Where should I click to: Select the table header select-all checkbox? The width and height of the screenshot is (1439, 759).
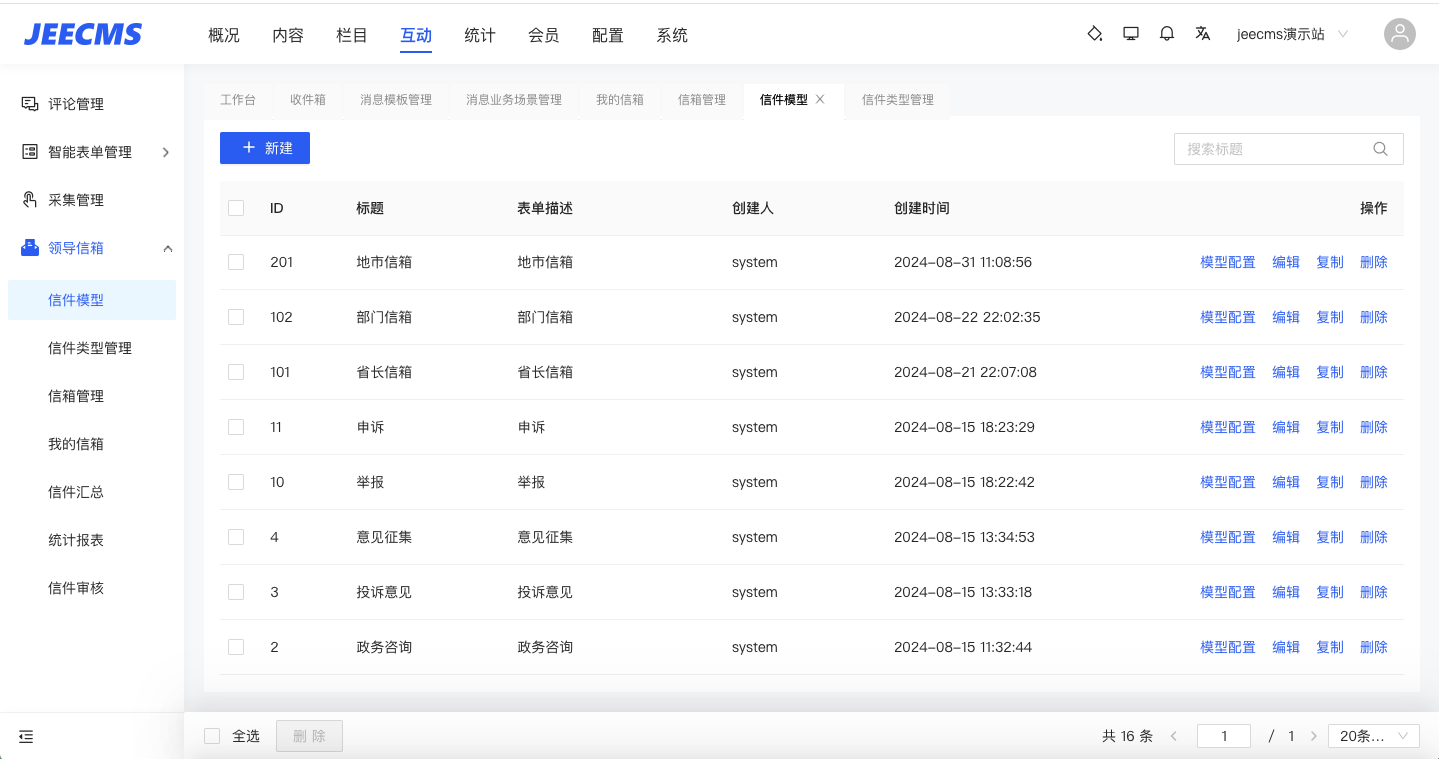point(236,208)
